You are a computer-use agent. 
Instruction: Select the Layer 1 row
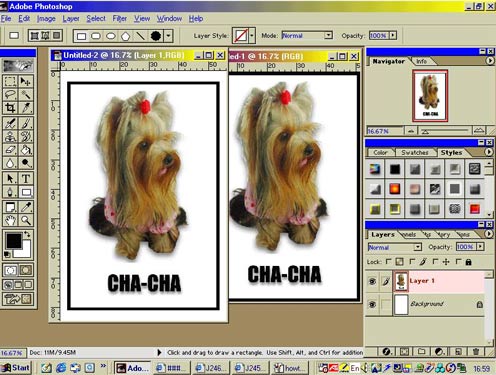(439, 281)
